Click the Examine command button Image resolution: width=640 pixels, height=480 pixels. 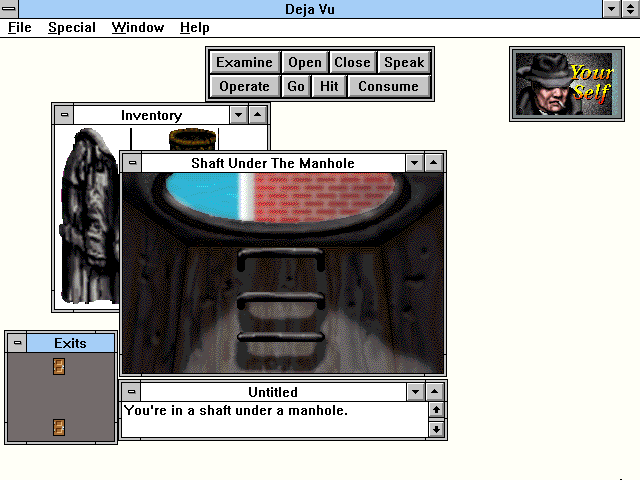[244, 62]
